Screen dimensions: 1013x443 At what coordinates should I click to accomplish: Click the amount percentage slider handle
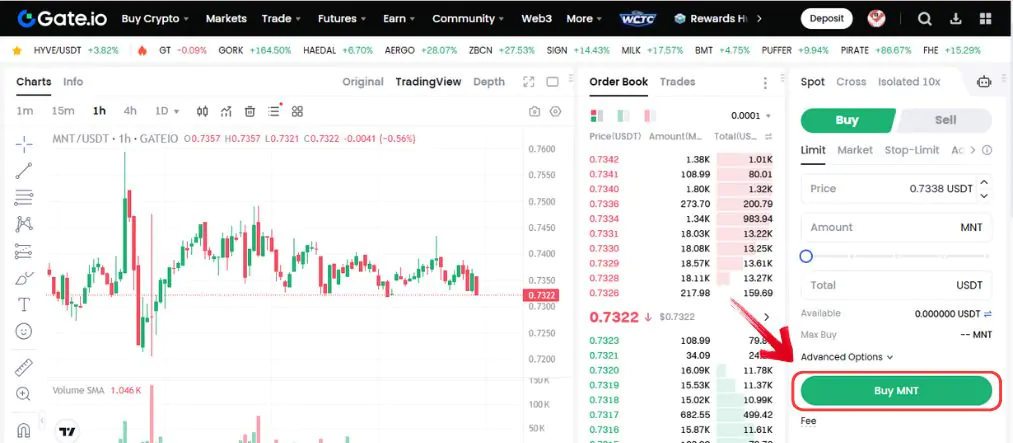click(806, 256)
